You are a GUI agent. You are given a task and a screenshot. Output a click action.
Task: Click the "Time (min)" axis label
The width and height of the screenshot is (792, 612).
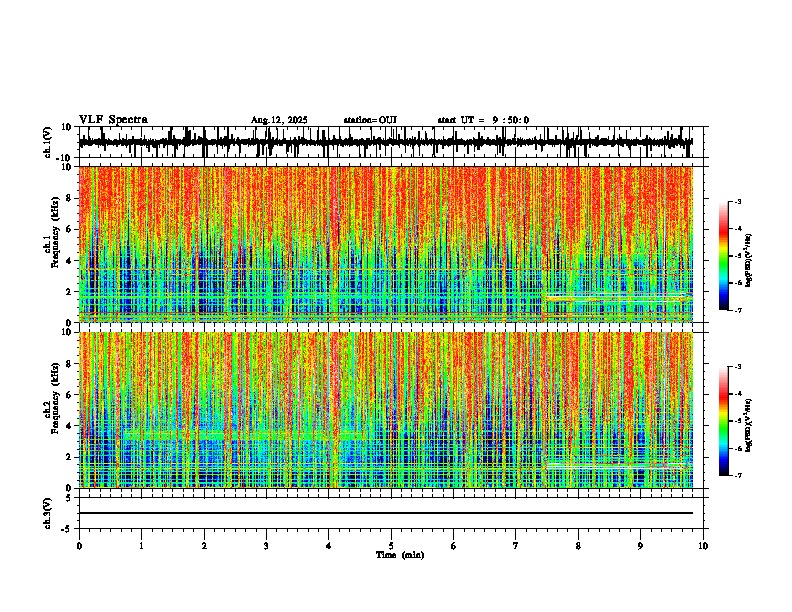click(x=400, y=555)
